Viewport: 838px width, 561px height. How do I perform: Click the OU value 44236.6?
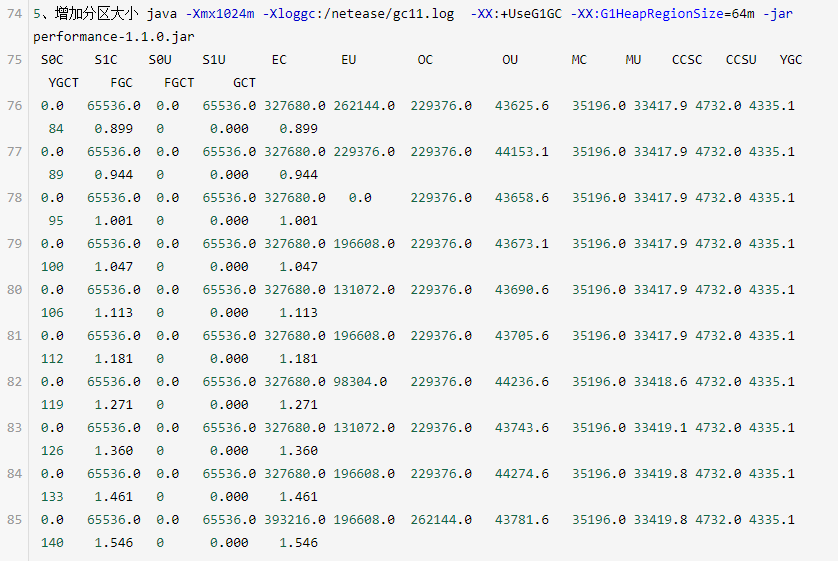pos(522,381)
